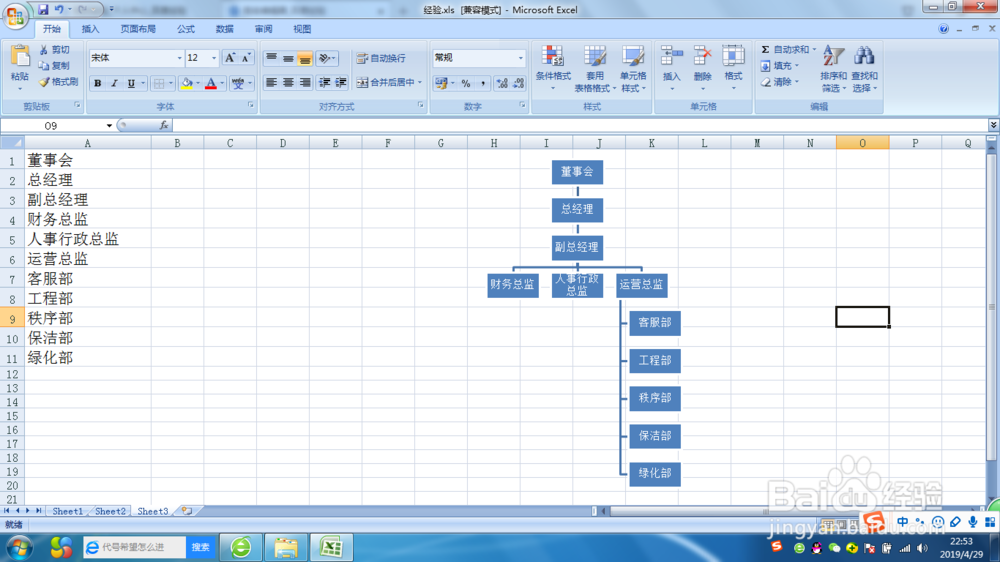Select the entire sheet corner button
The image size is (1000, 562).
pyautogui.click(x=12, y=143)
